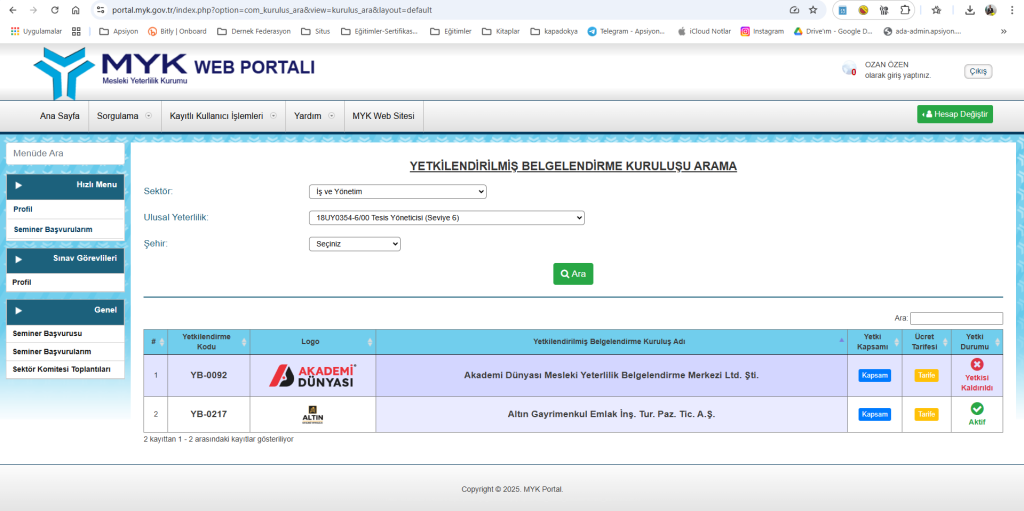Click the Altın Gayrimenkul logo
The height and width of the screenshot is (511, 1024).
(x=312, y=415)
